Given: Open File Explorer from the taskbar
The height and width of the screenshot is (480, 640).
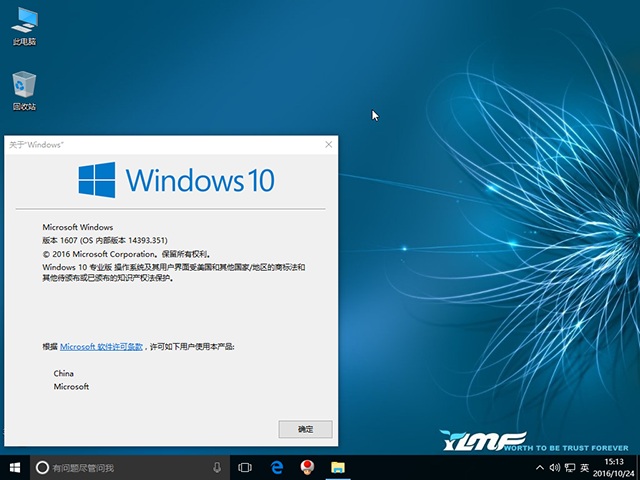Looking at the screenshot, I should (339, 467).
